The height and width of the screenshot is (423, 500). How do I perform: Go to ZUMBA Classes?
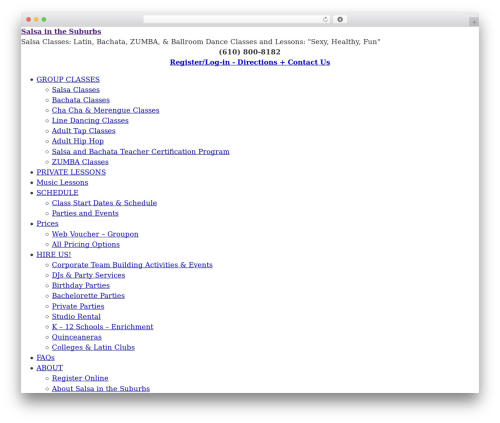(80, 162)
